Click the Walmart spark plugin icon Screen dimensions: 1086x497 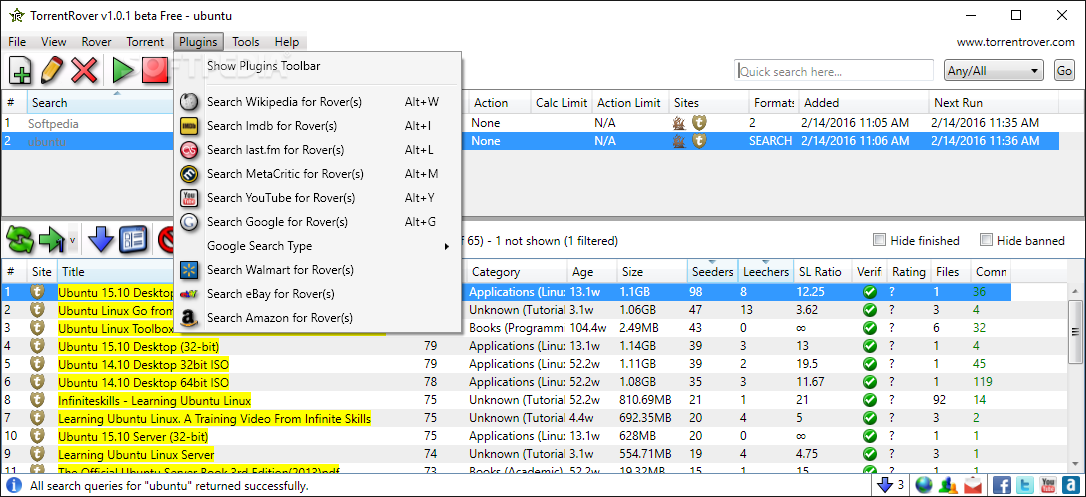[189, 270]
